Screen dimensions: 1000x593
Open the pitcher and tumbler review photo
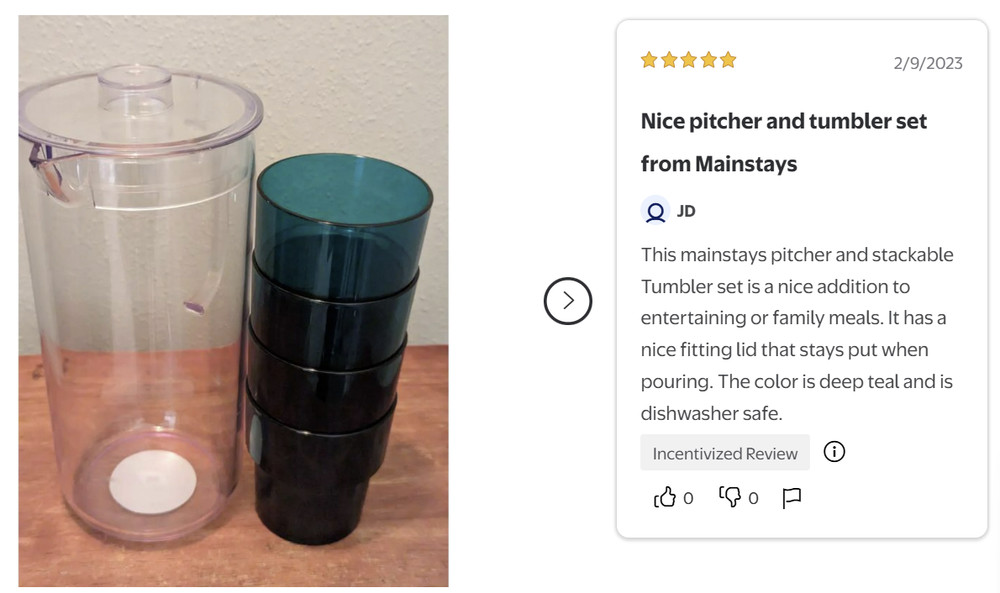[233, 300]
